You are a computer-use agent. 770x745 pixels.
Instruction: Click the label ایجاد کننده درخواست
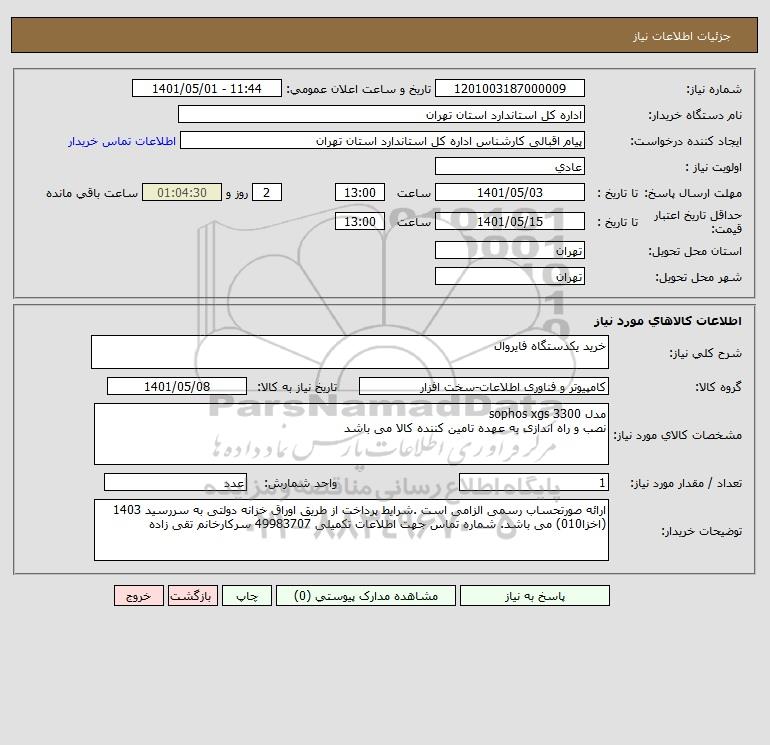coord(686,141)
